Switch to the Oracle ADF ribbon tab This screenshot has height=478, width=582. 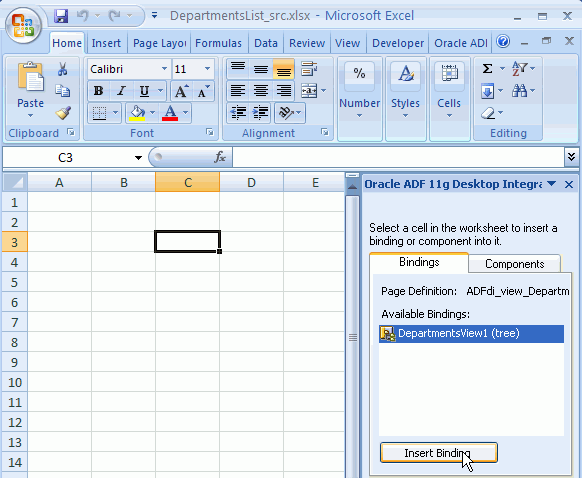(x=461, y=43)
